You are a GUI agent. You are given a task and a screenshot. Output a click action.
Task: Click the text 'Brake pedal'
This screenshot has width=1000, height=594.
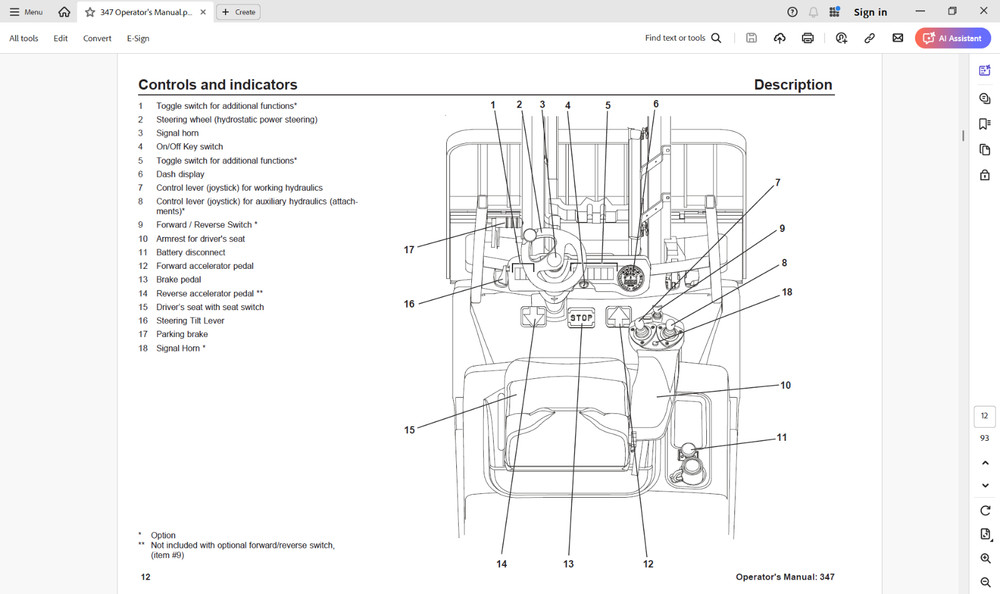179,279
